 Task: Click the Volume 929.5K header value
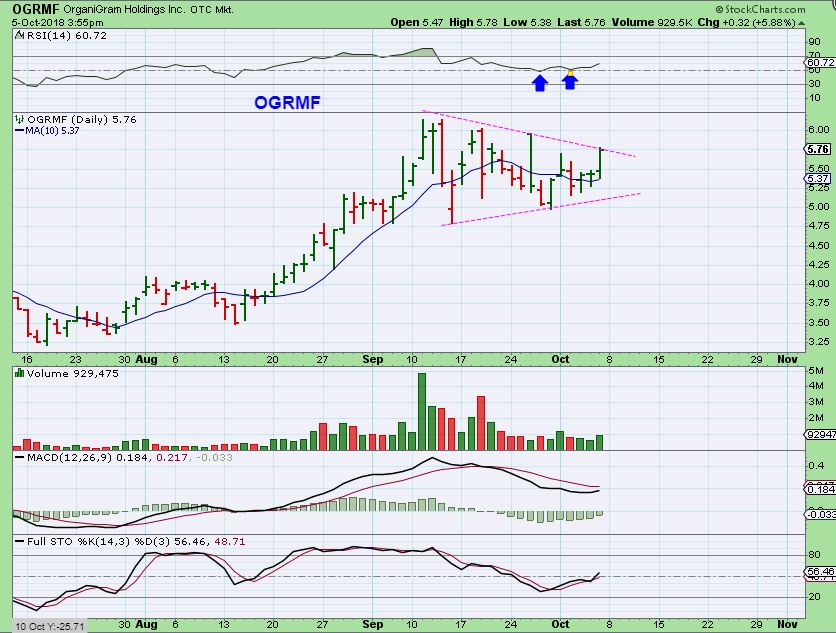click(652, 22)
